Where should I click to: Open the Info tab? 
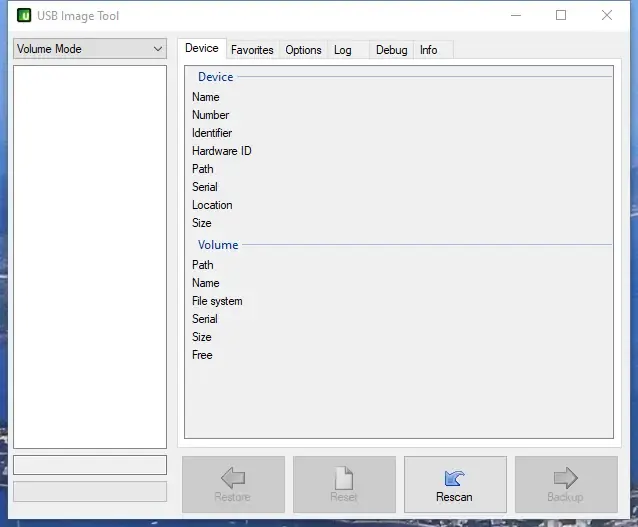point(433,50)
